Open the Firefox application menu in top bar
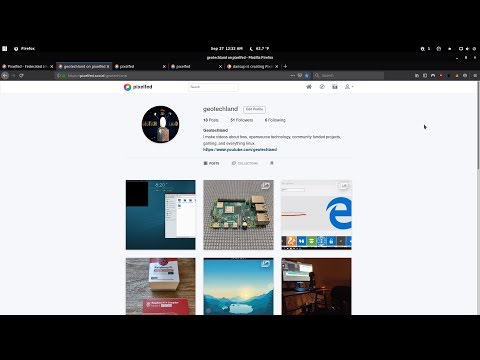 [24, 49]
